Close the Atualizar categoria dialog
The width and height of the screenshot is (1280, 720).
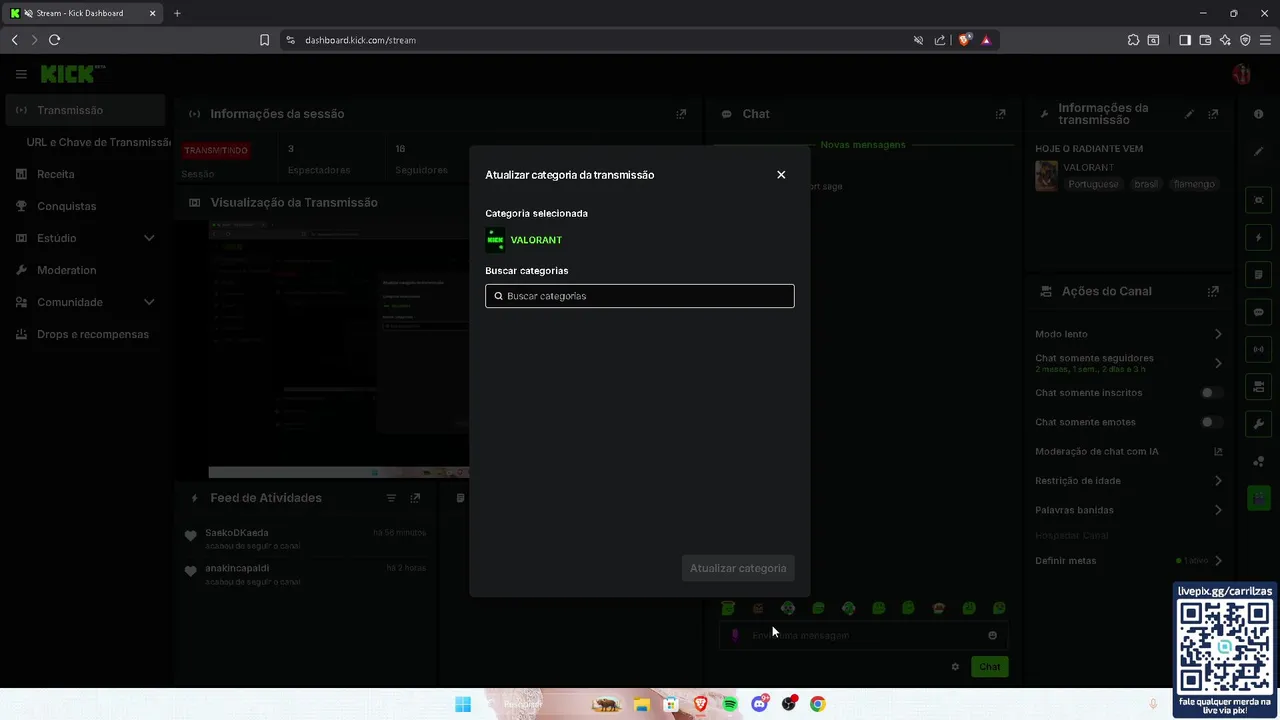tap(781, 175)
